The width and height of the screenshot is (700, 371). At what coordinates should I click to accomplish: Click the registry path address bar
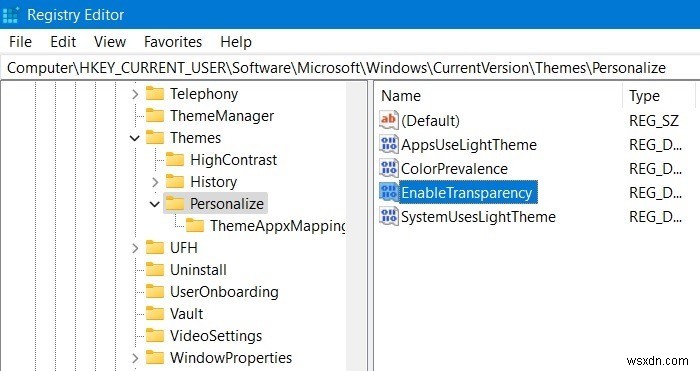350,68
